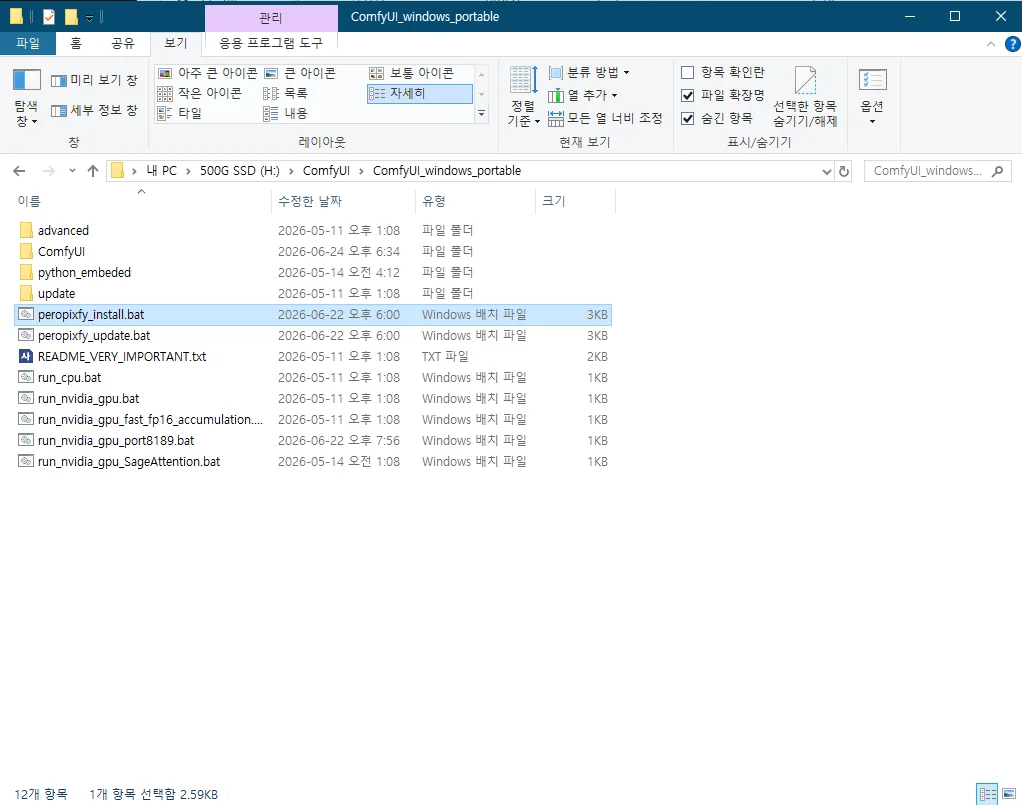Select the update folder
This screenshot has height=805, width=1022.
pyautogui.click(x=312, y=293)
